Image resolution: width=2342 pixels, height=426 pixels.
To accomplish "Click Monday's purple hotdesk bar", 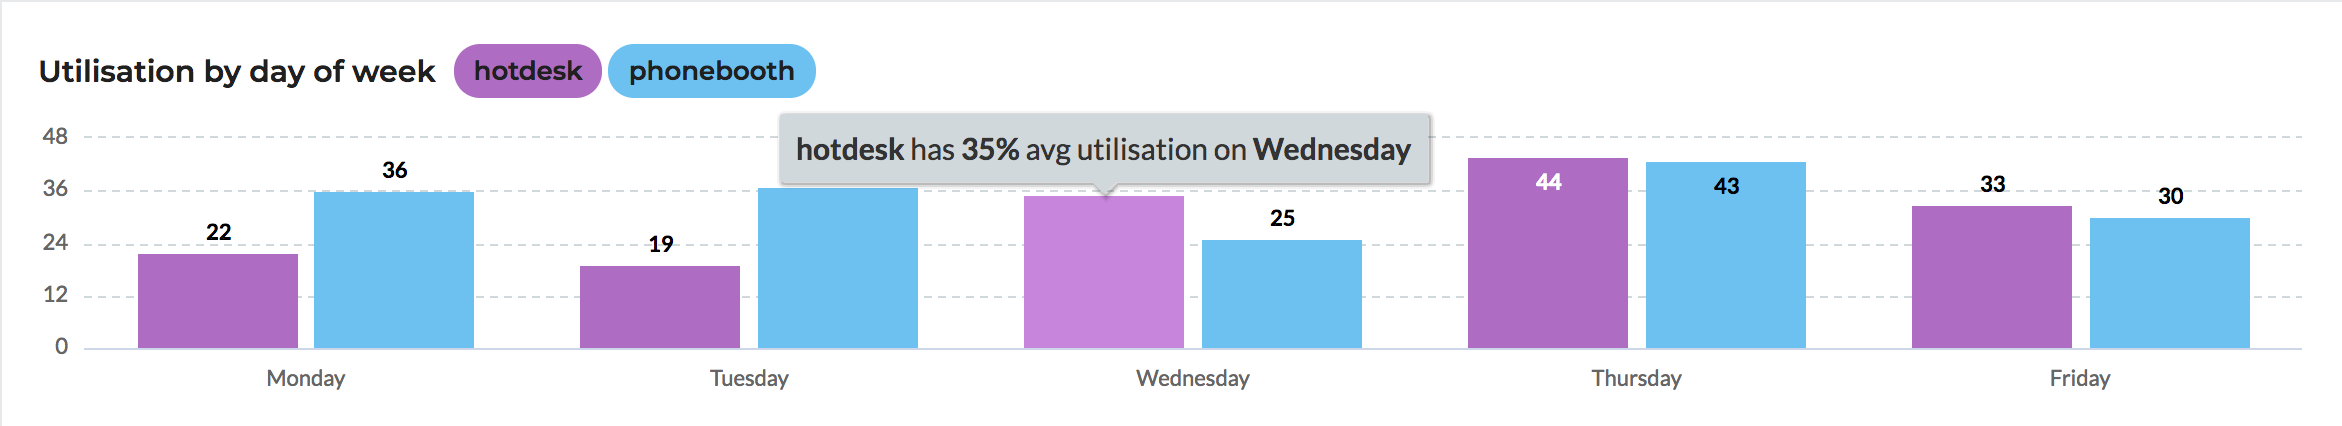I will click(218, 301).
